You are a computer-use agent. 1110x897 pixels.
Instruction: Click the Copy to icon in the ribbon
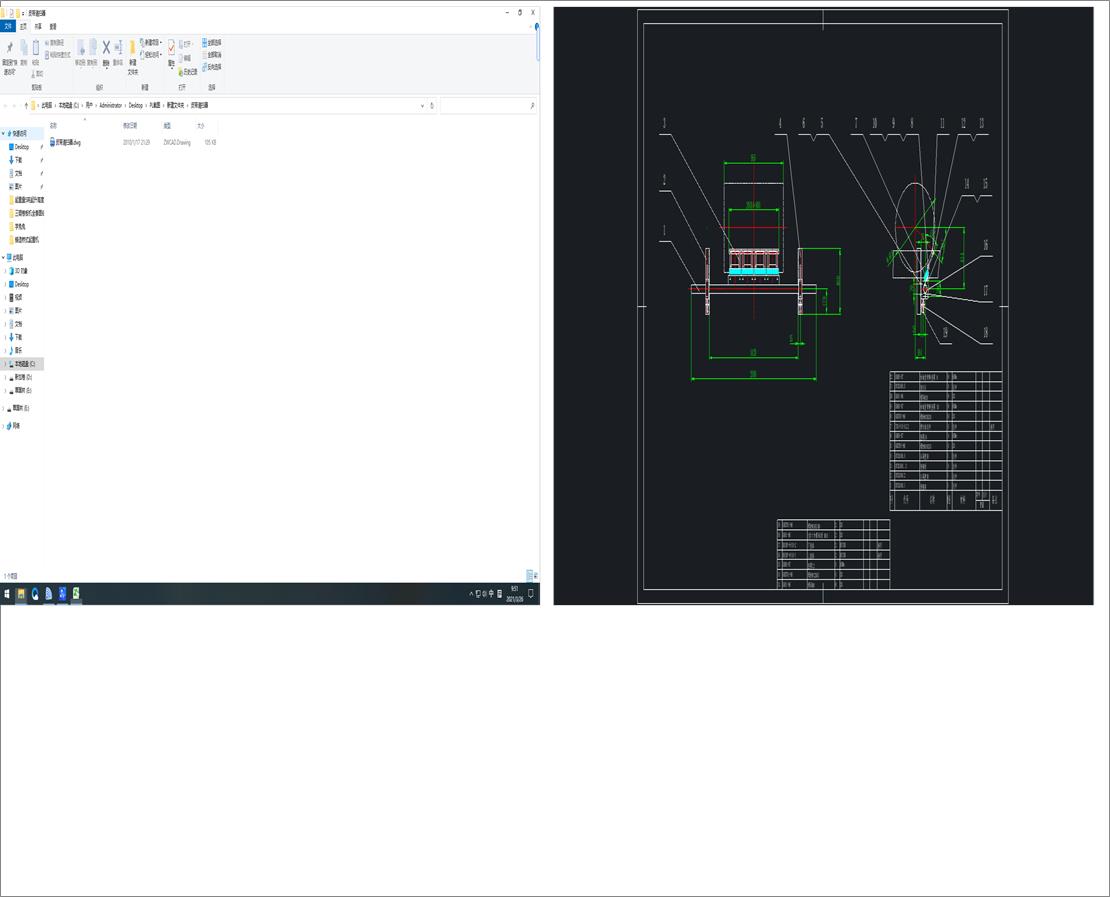point(93,48)
